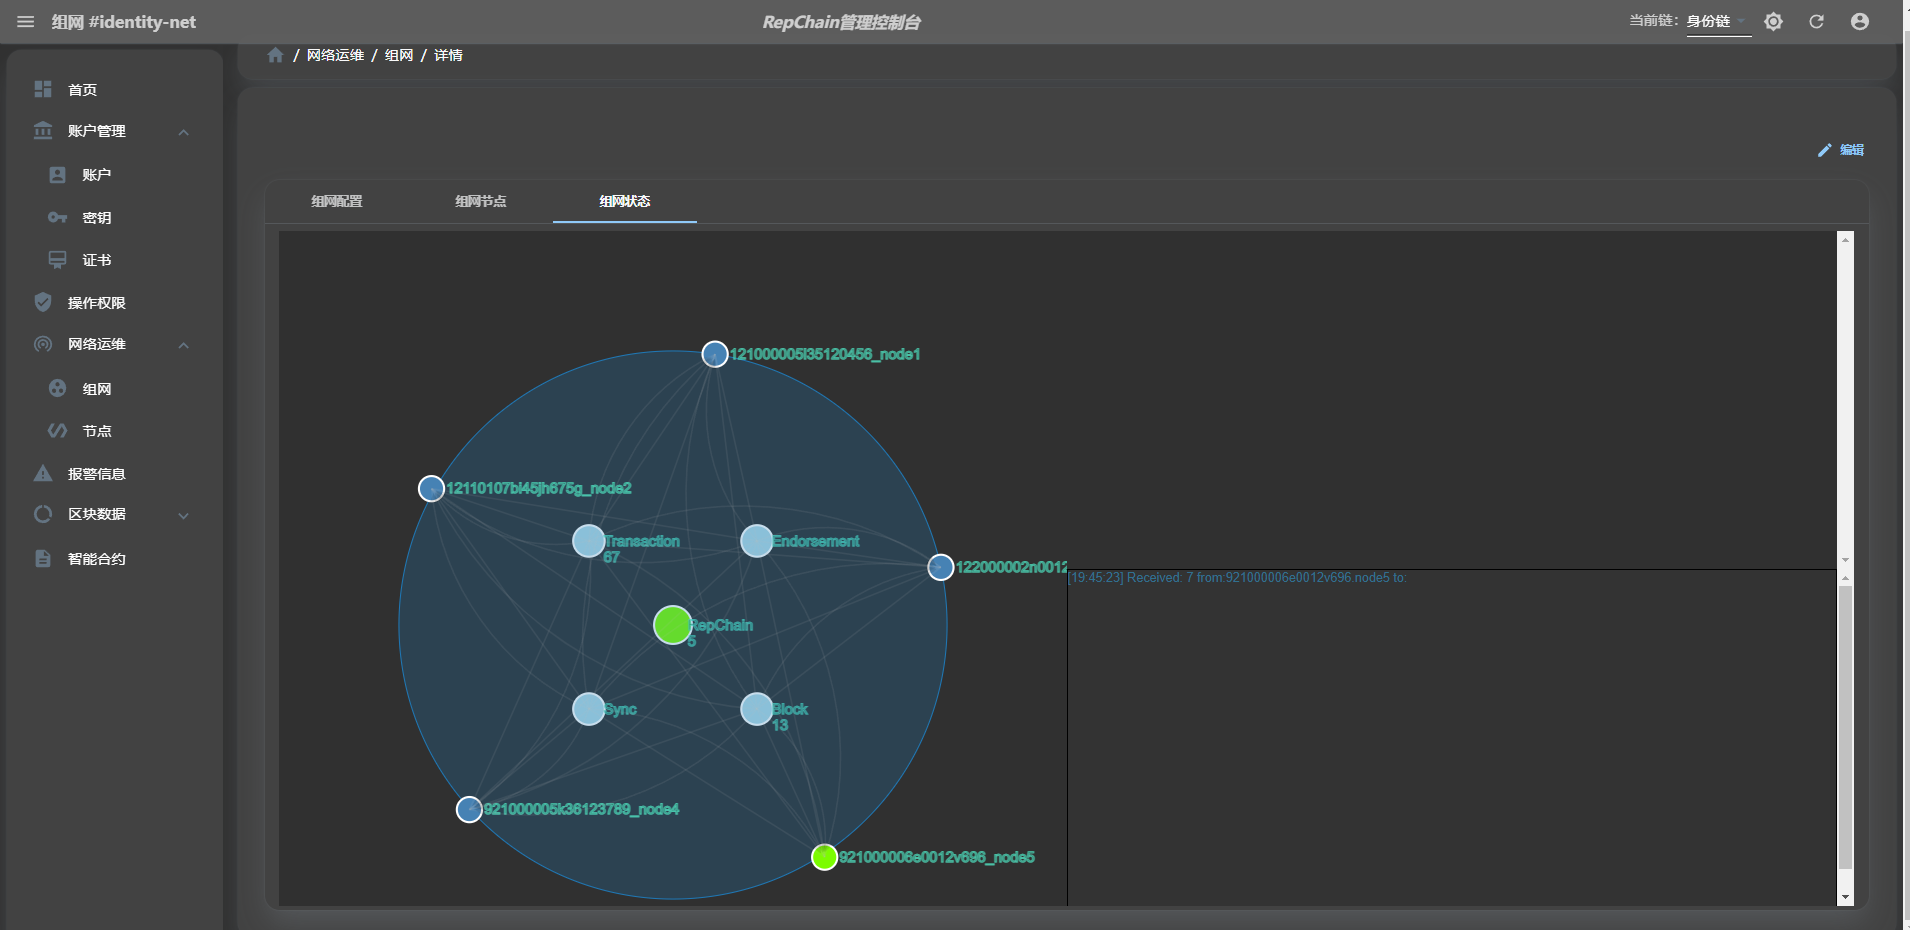Click the 组网 group icon in sidebar
The image size is (1910, 930).
coord(58,388)
